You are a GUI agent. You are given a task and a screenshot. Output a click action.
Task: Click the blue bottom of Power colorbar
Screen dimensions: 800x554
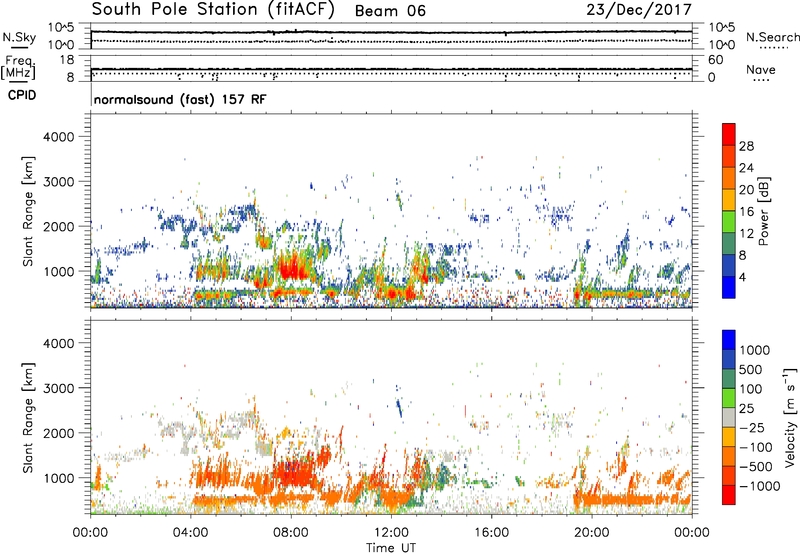pyautogui.click(x=729, y=287)
